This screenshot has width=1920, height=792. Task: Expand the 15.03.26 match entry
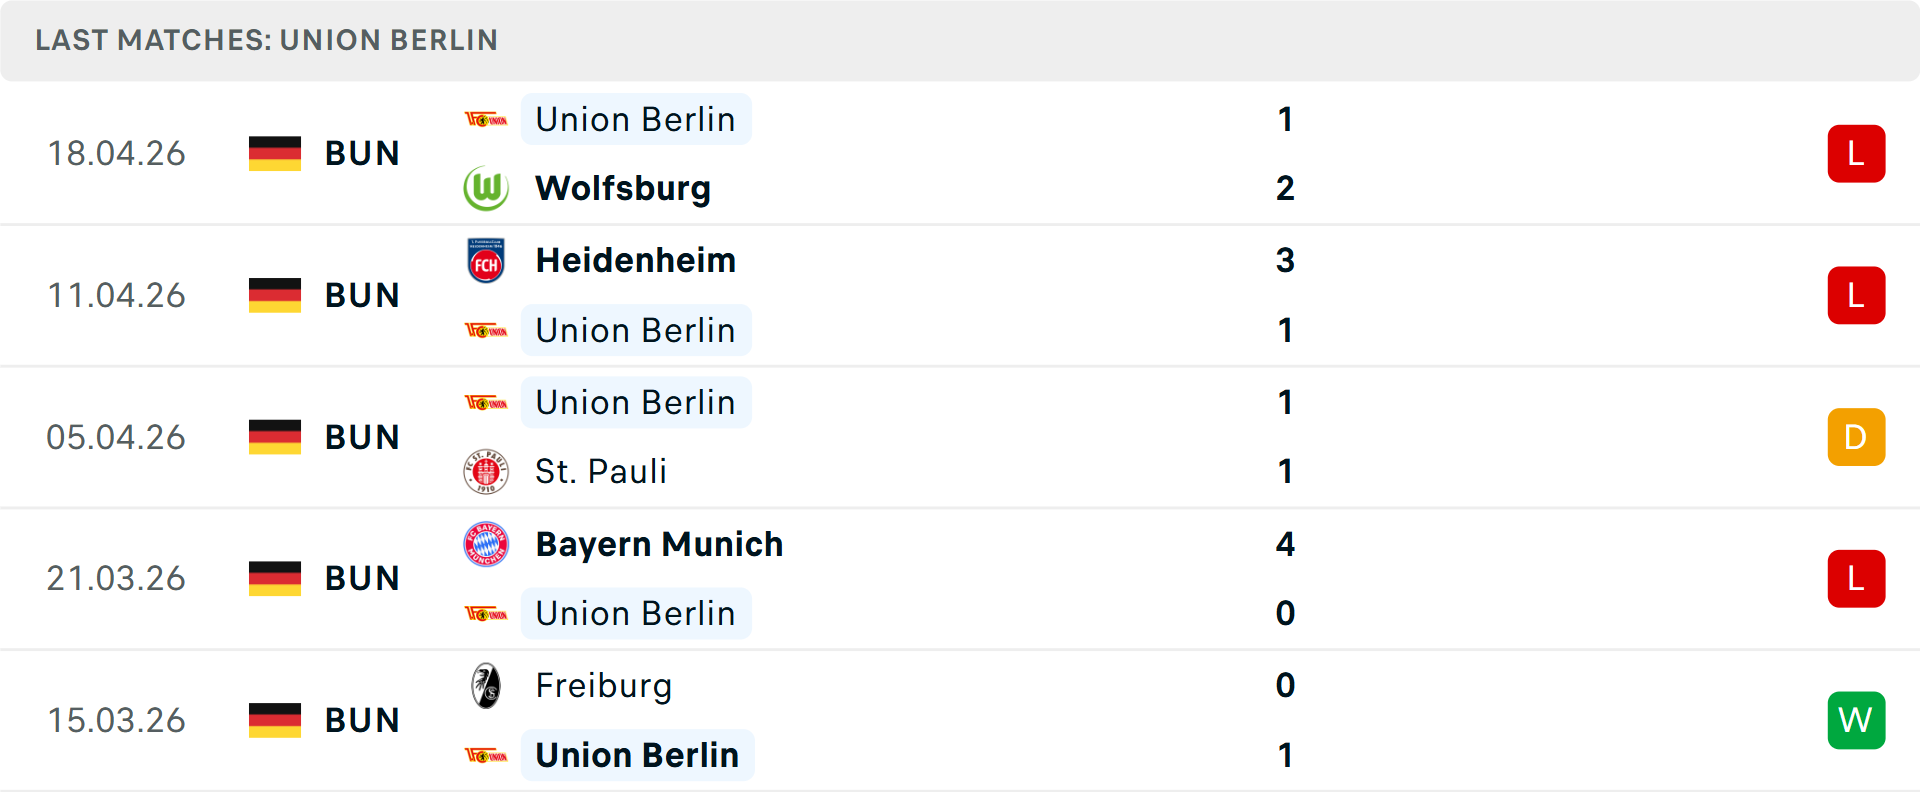tap(960, 720)
